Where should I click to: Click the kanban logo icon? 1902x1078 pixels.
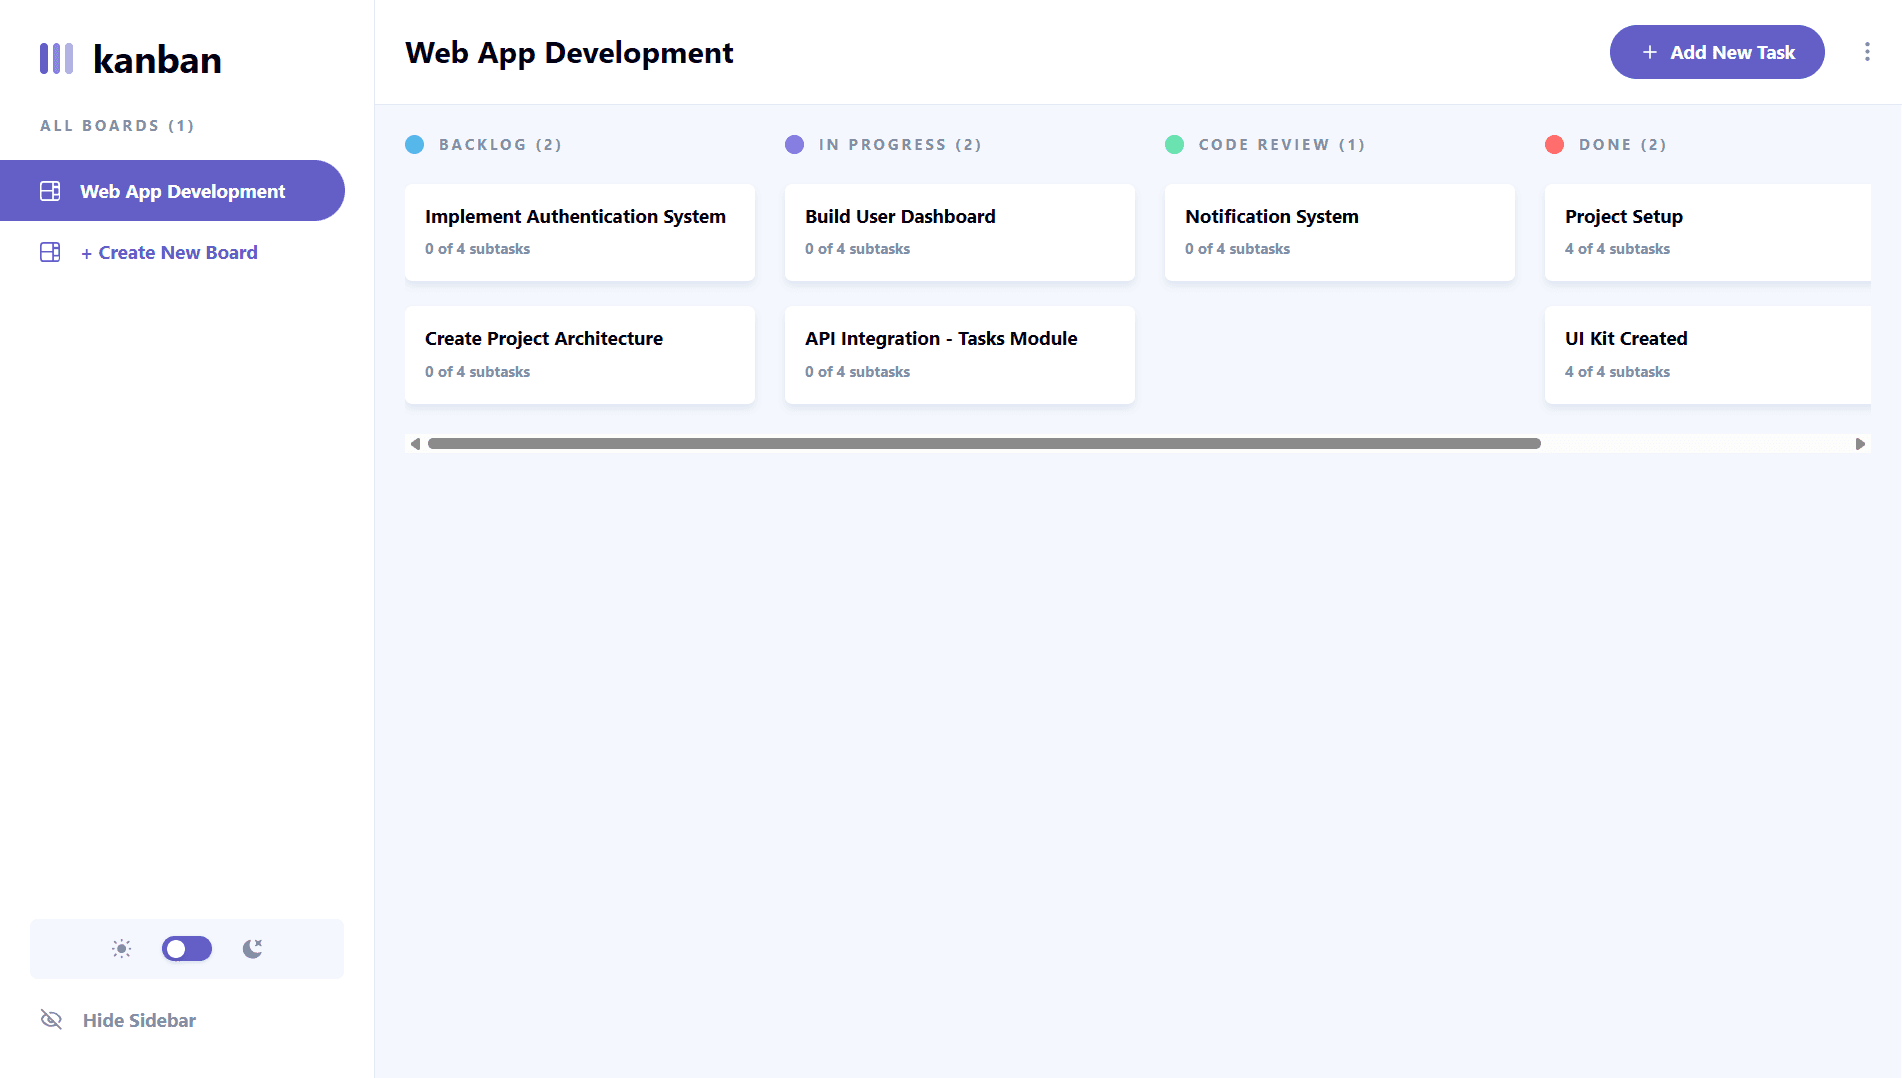point(56,59)
